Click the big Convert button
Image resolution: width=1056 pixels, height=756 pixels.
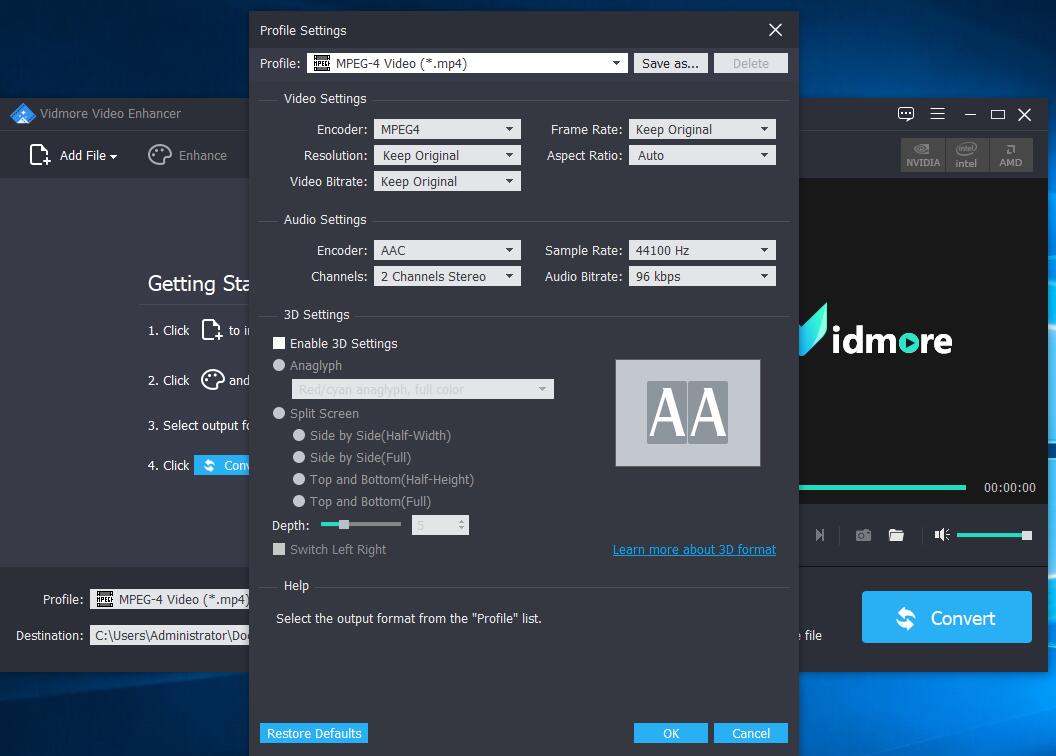tap(947, 617)
